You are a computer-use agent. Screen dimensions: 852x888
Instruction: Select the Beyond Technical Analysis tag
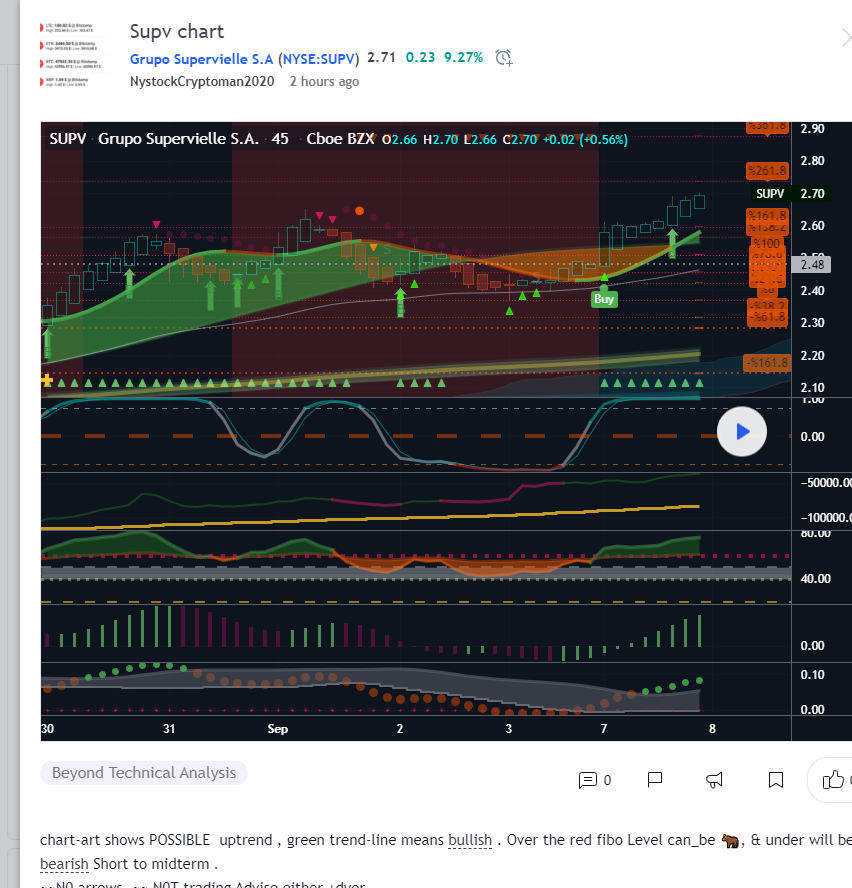[144, 773]
